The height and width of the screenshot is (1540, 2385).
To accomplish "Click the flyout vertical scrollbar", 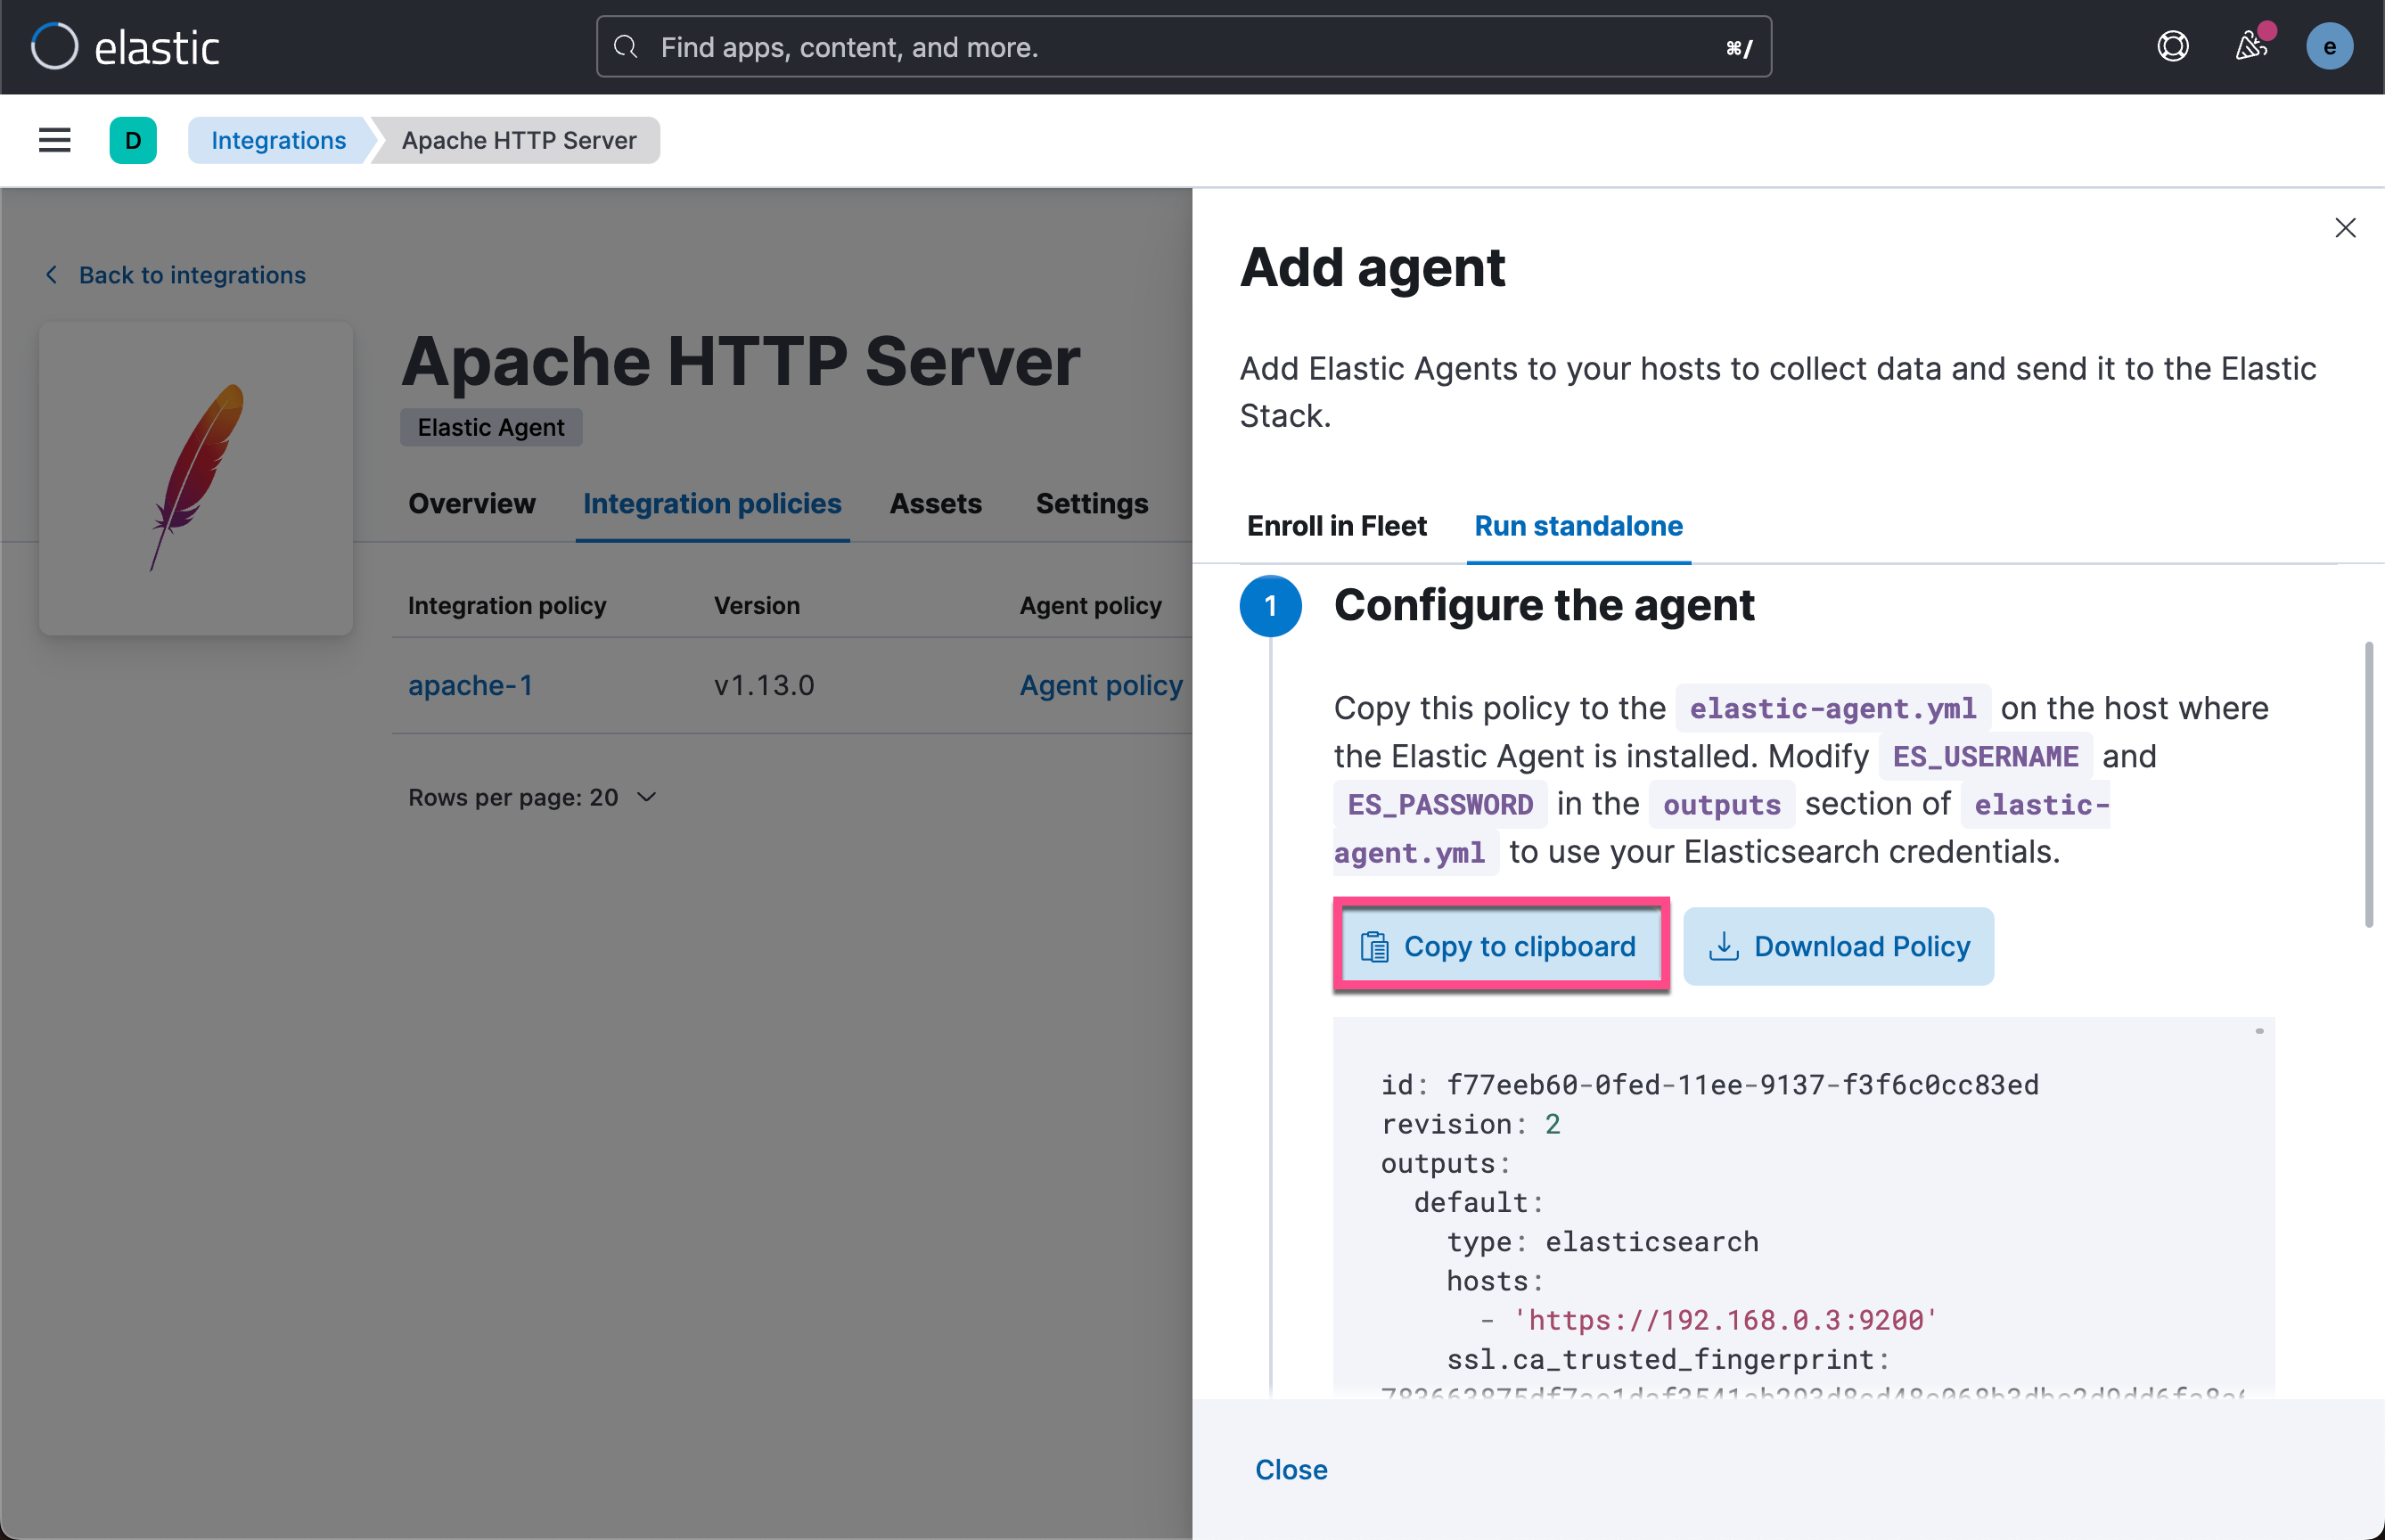I will coord(2367,785).
